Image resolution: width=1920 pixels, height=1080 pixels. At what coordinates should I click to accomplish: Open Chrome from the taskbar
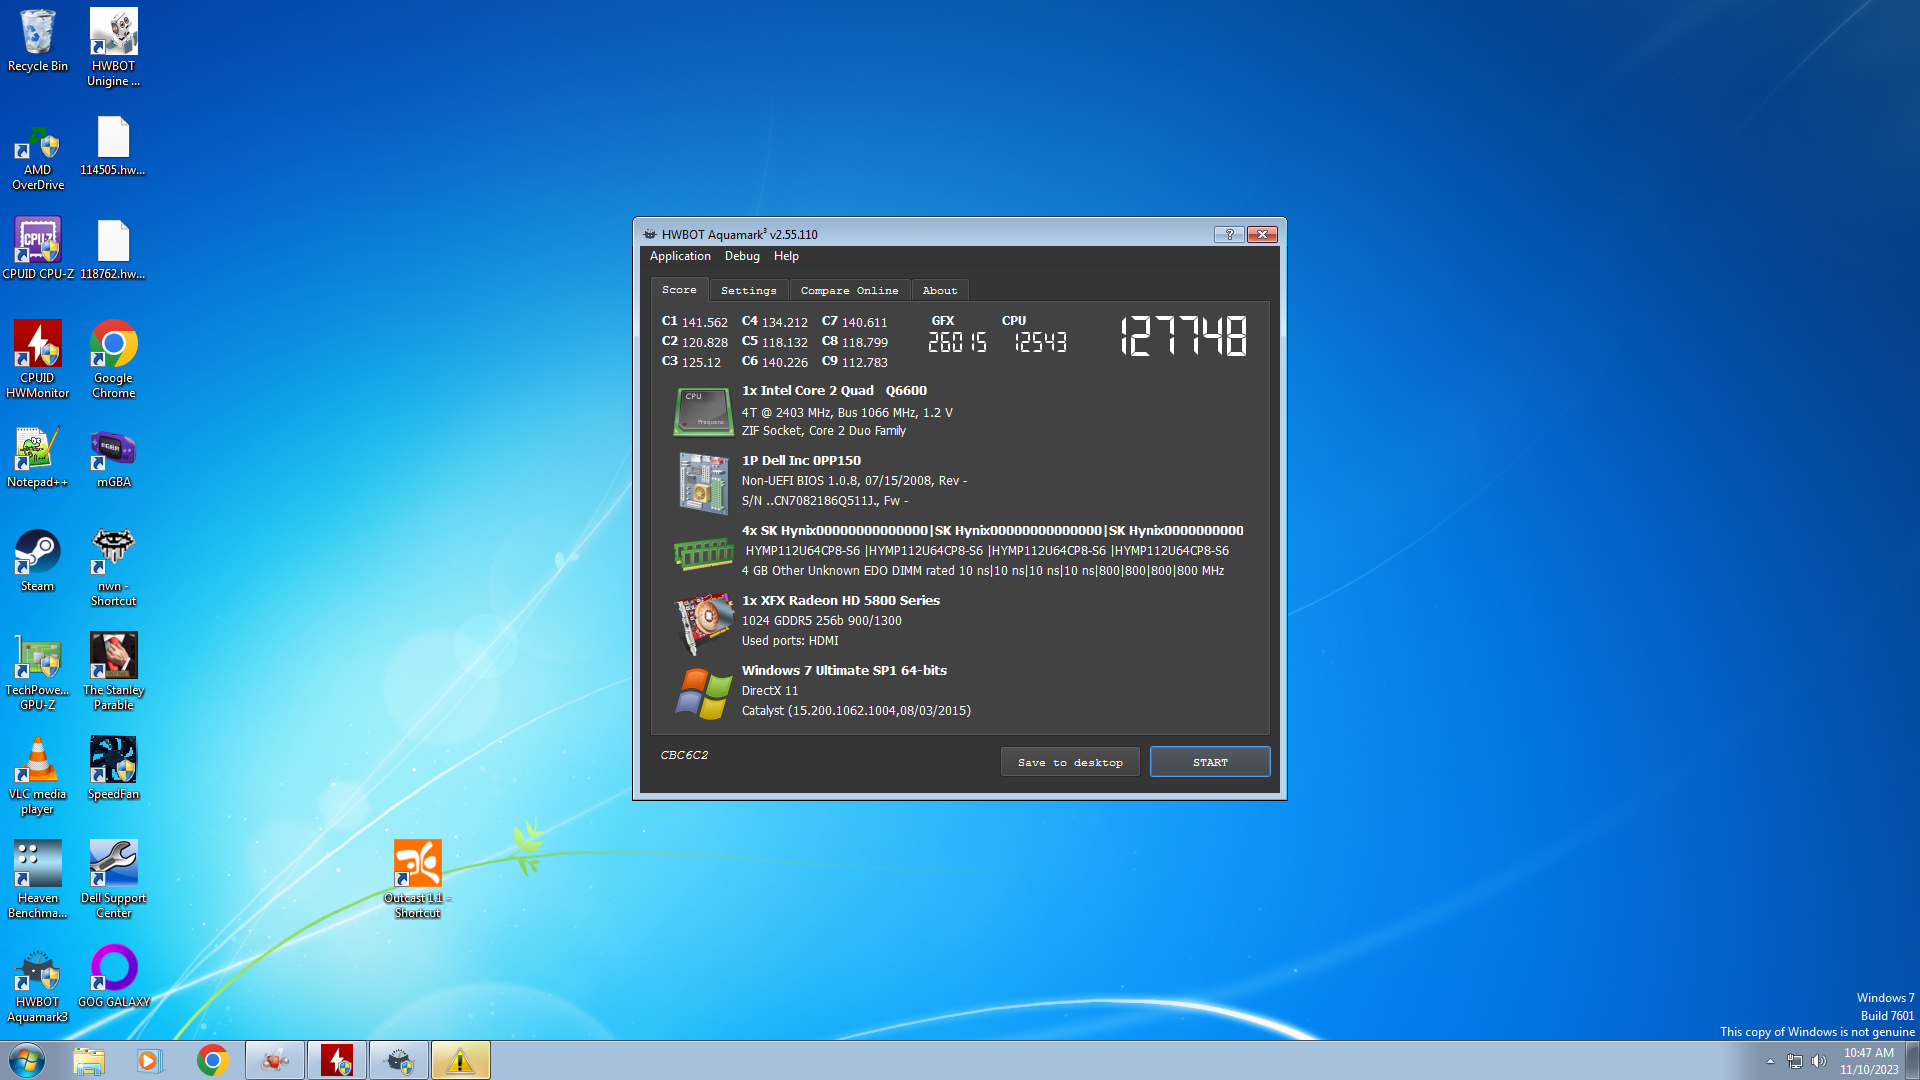click(x=212, y=1060)
